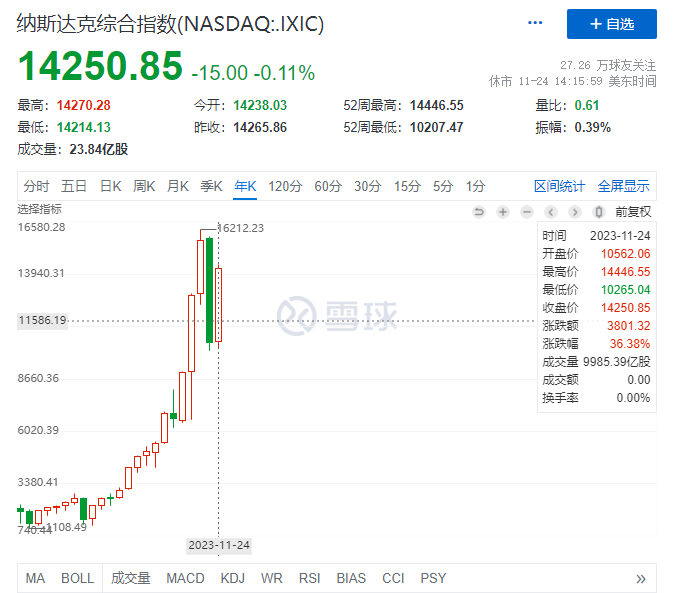Viewport: 678px width, 593px height.
Task: Toggle the BOLL overlay indicator
Action: tap(77, 578)
